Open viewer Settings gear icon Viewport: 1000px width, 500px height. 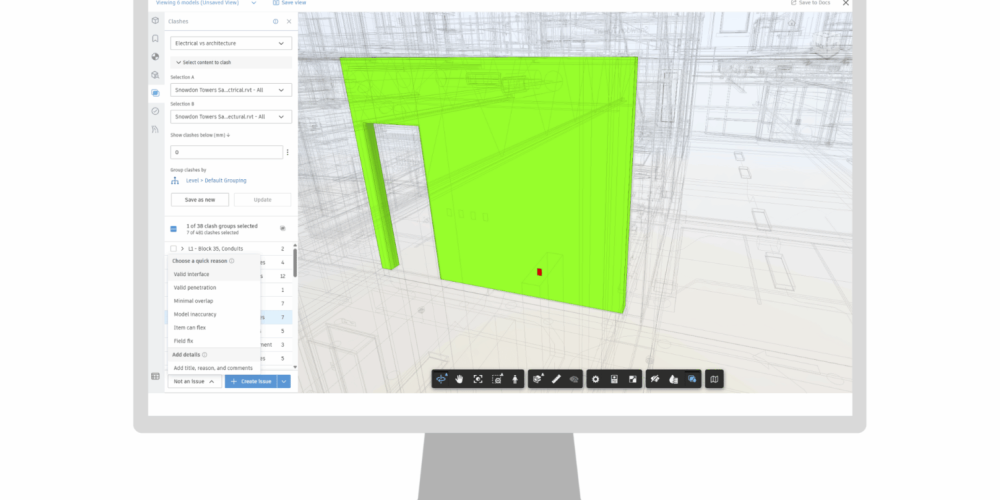click(595, 379)
